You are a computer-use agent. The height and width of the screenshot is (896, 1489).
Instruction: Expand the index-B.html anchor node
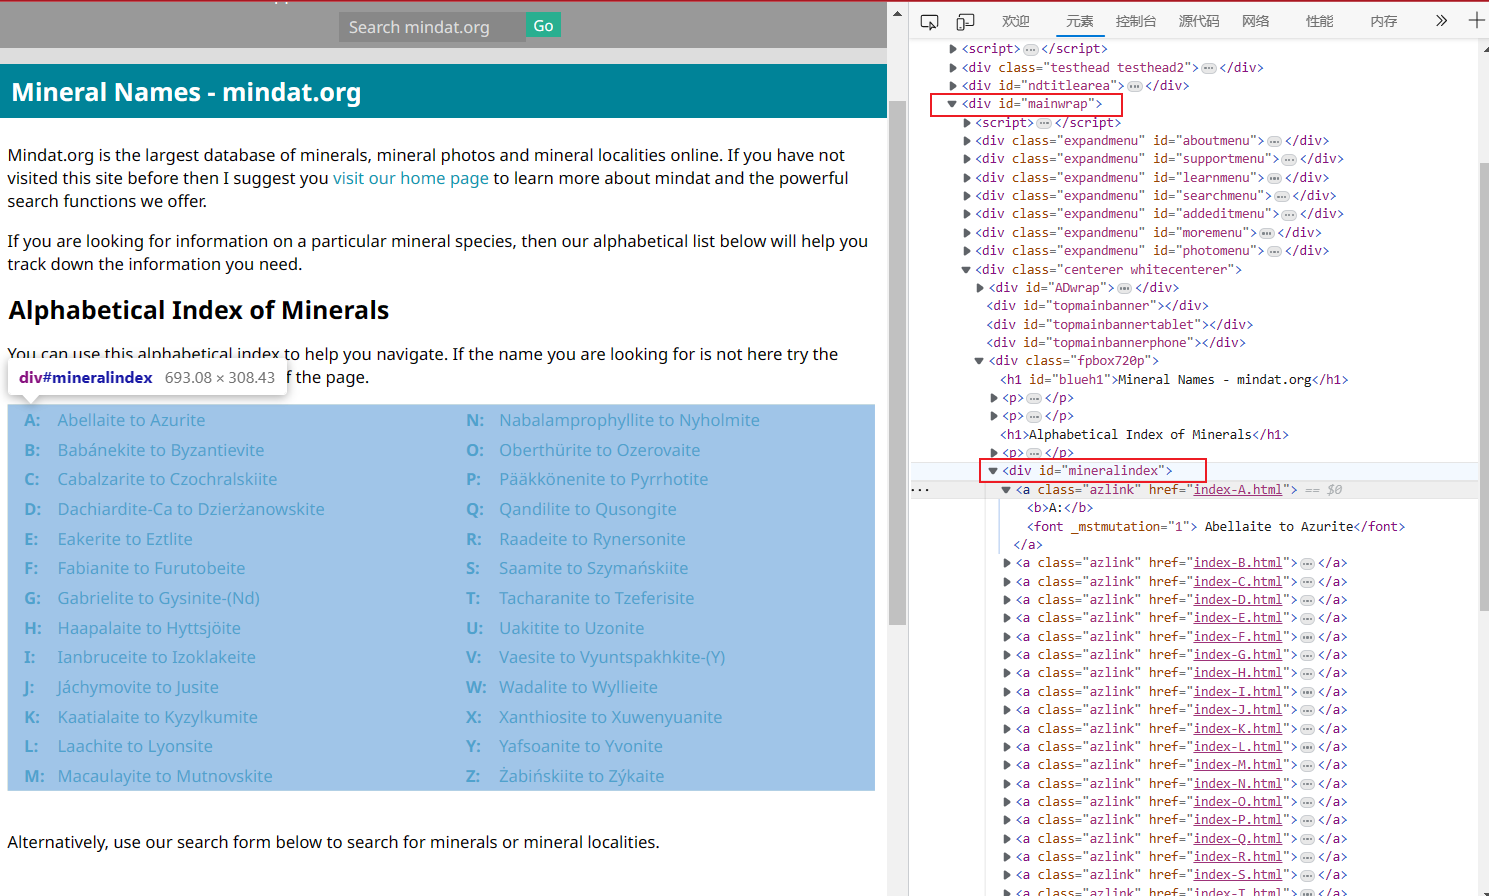(1007, 563)
